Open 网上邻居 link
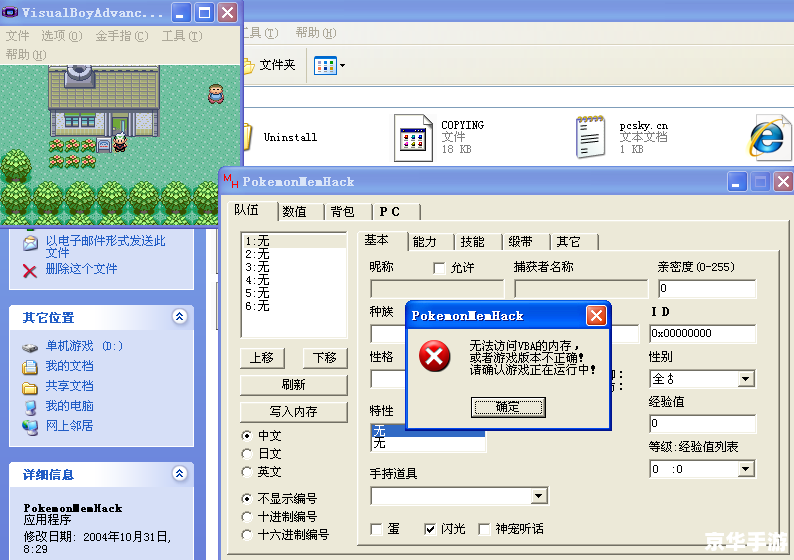 click(69, 426)
